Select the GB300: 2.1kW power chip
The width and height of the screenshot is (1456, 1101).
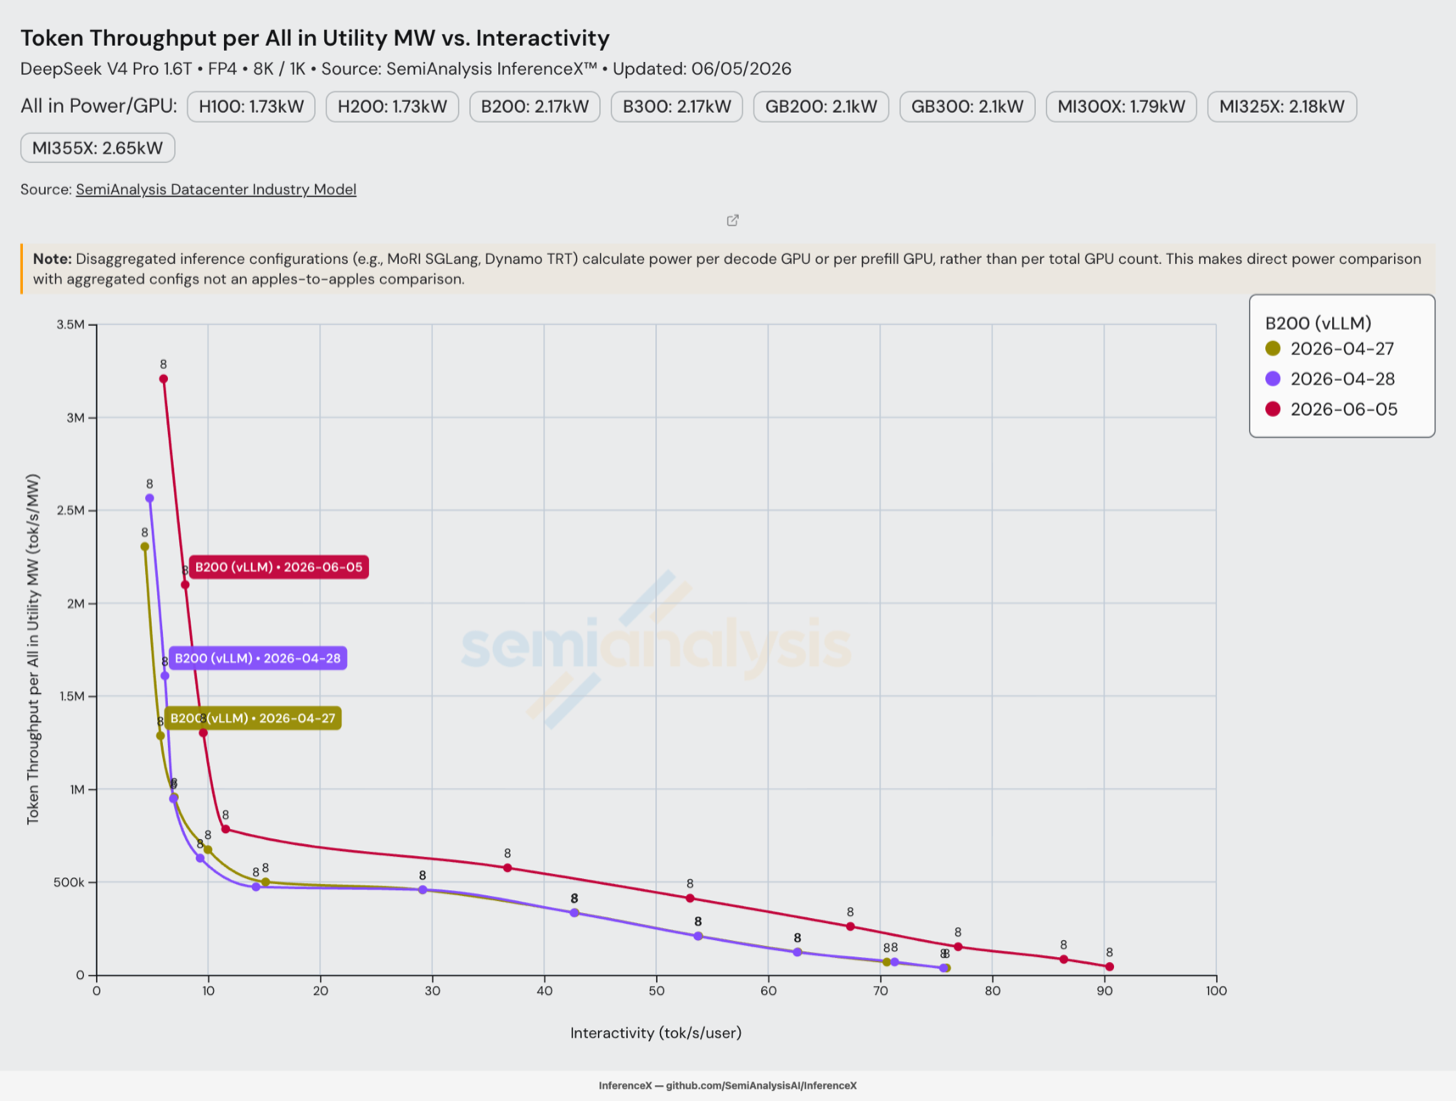click(x=967, y=106)
